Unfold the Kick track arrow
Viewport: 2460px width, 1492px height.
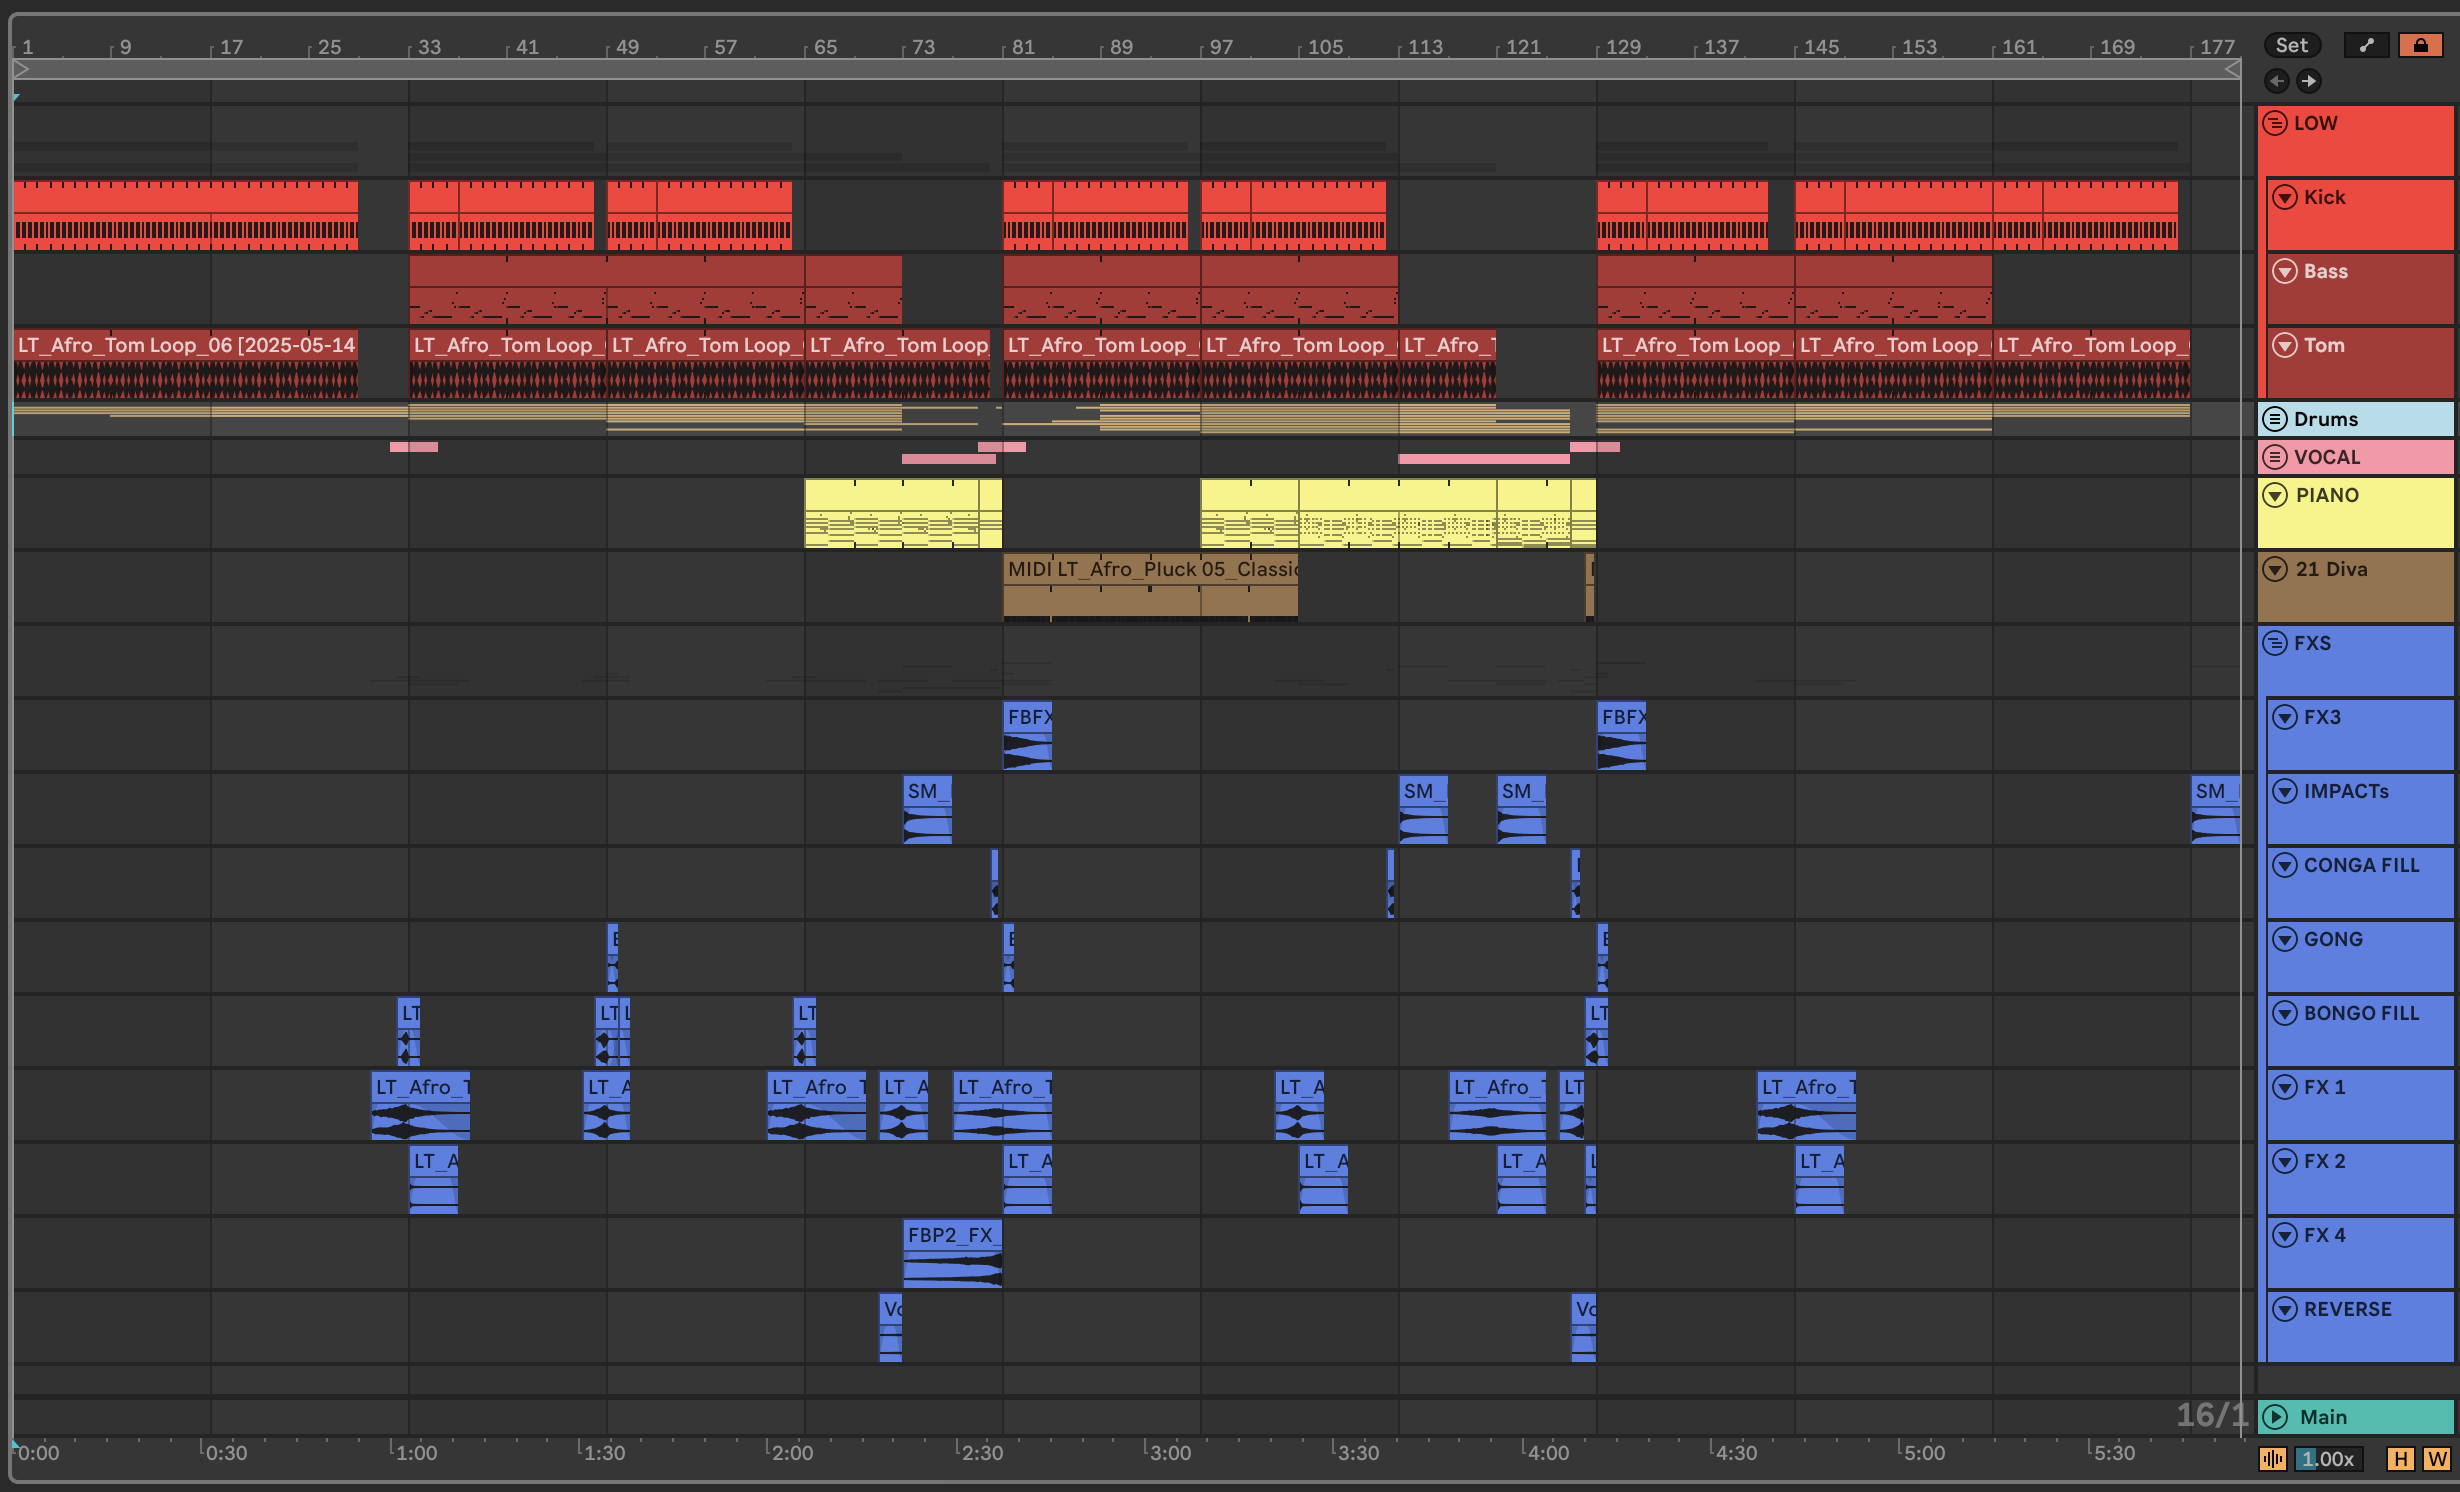pos(2285,197)
